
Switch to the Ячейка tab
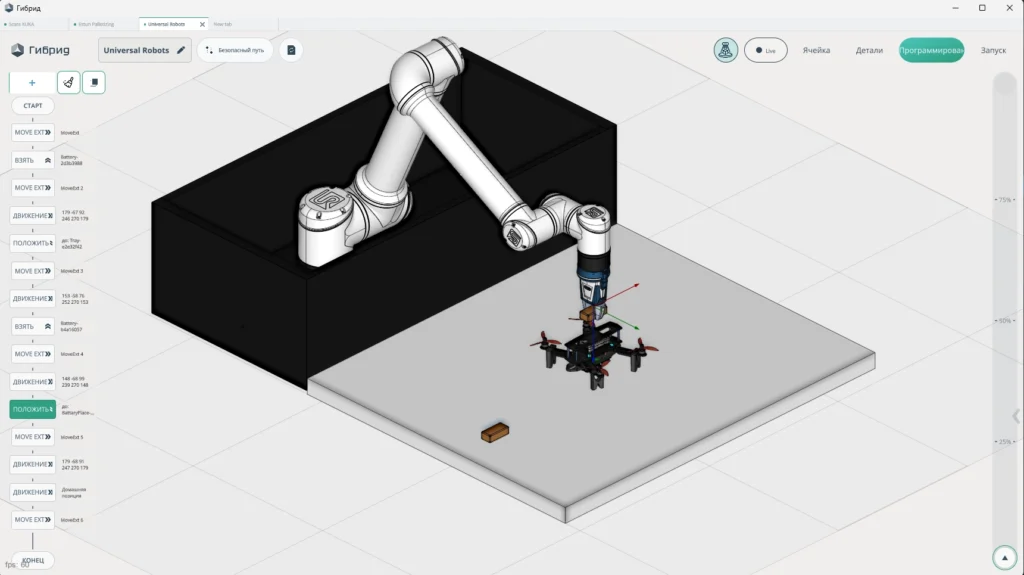815,50
